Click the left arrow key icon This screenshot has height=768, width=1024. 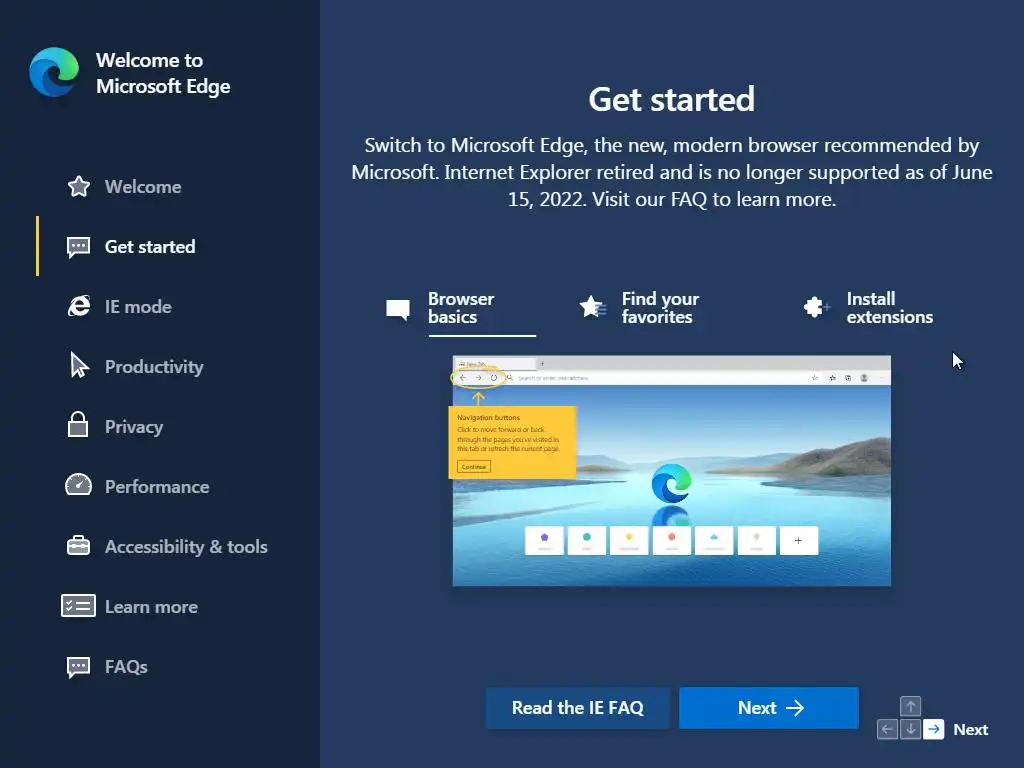coord(887,729)
